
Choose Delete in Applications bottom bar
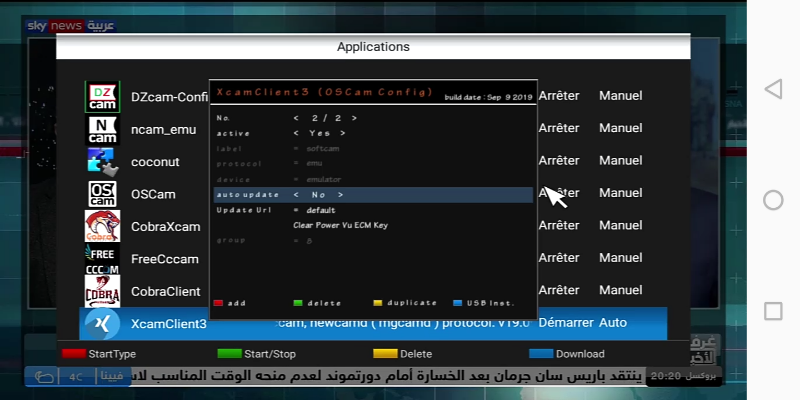416,354
